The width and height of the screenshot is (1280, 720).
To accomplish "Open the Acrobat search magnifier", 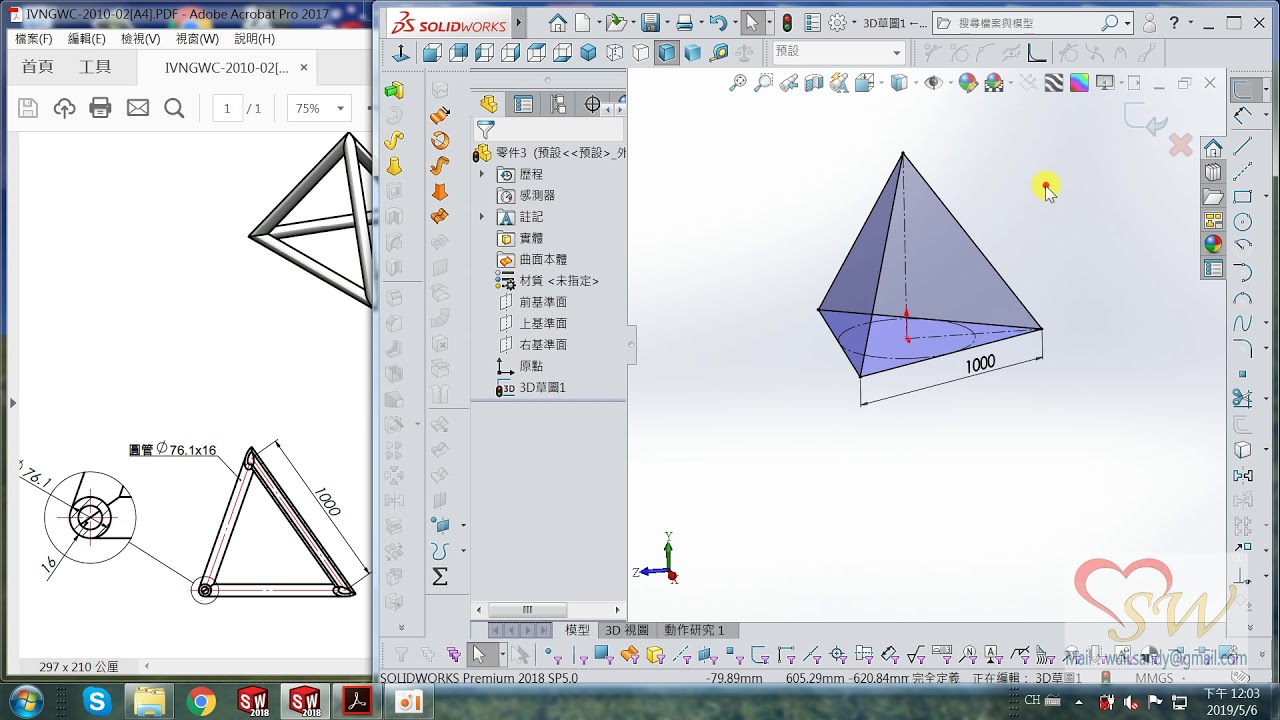I will tap(174, 108).
